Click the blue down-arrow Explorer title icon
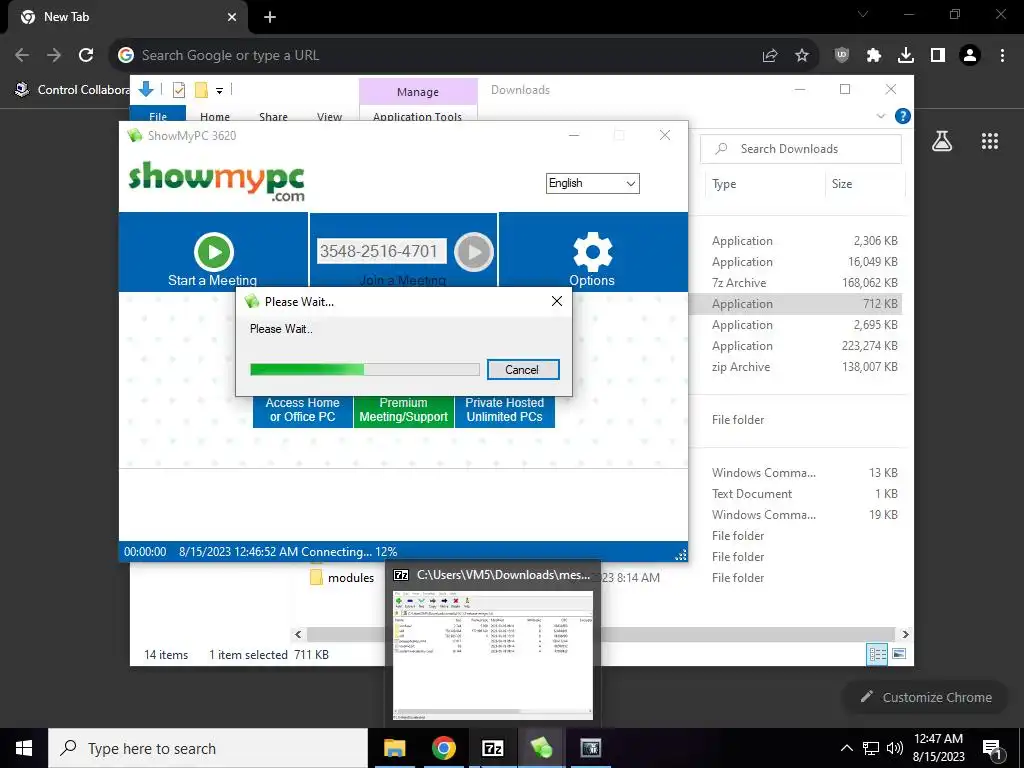The image size is (1024, 768). click(x=146, y=89)
